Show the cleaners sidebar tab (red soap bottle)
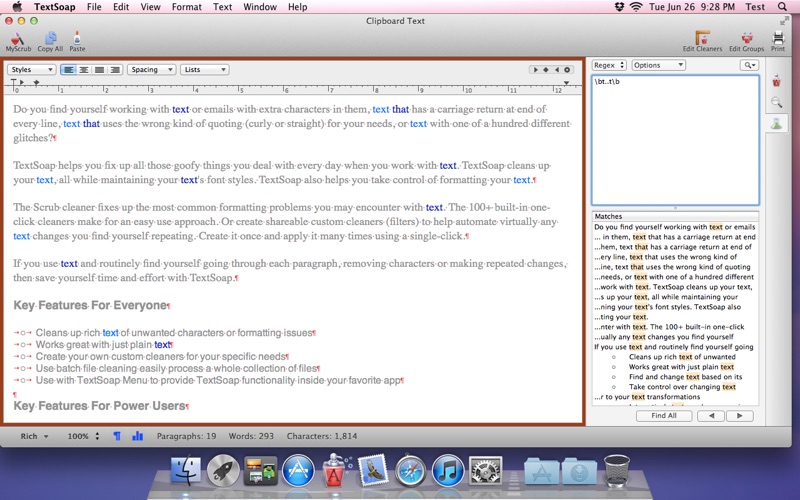This screenshot has width=800, height=500. [777, 81]
